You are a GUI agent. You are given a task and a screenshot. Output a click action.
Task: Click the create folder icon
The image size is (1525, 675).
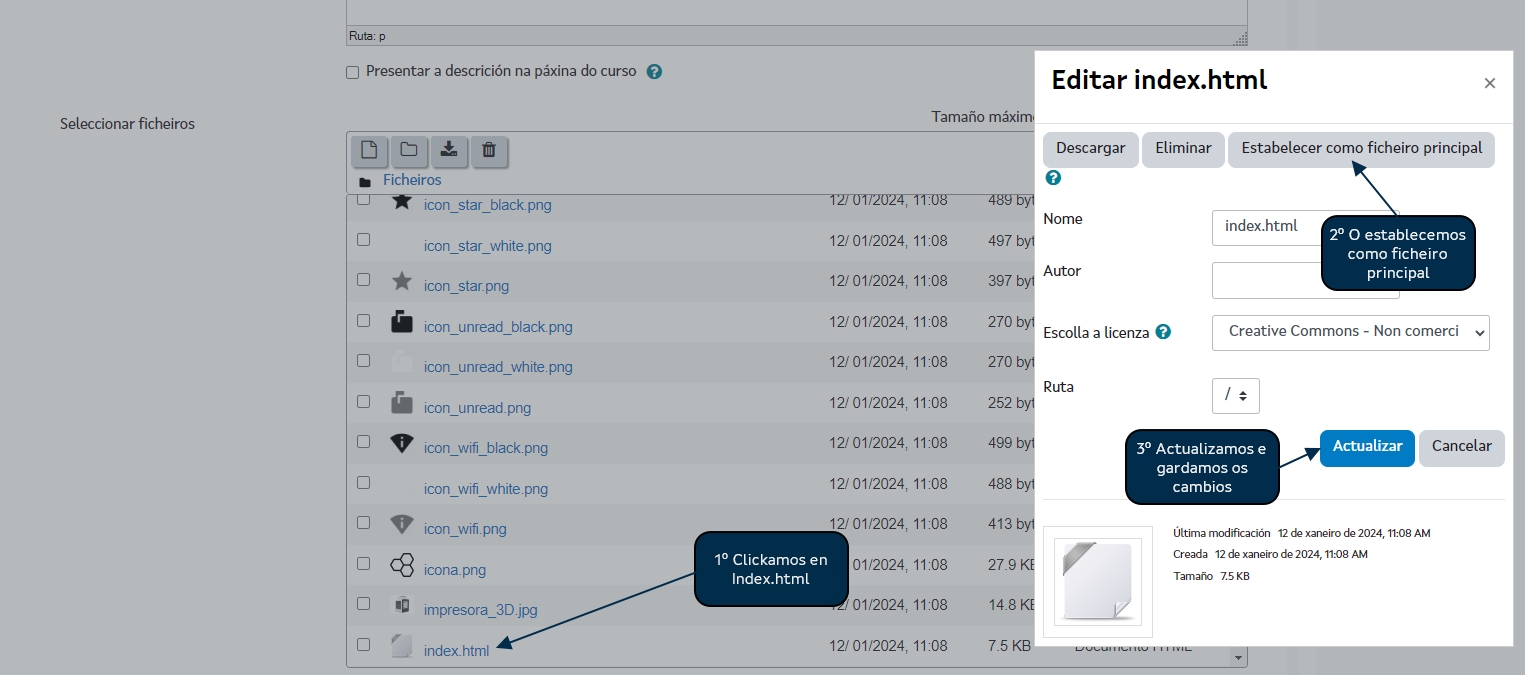pyautogui.click(x=409, y=150)
